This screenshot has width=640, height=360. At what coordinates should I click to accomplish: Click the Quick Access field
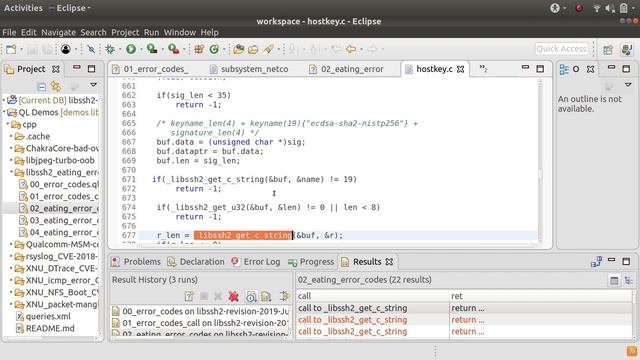(561, 49)
